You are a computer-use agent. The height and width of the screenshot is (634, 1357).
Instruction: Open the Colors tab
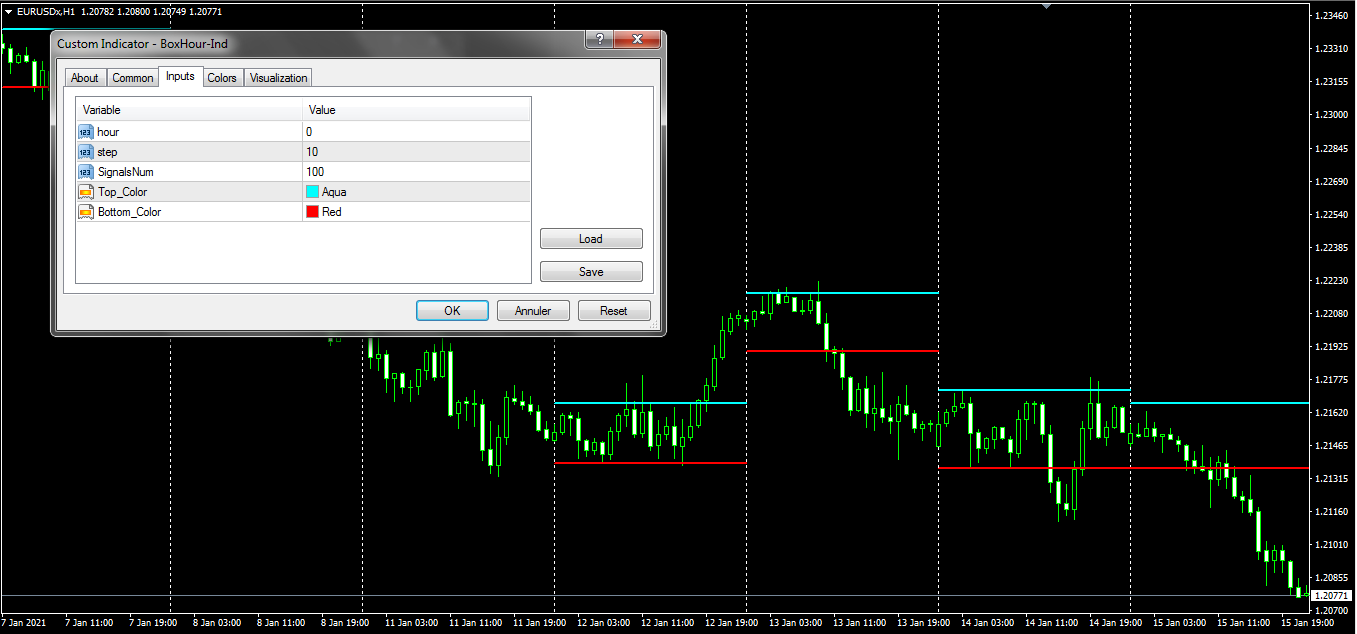click(x=222, y=78)
